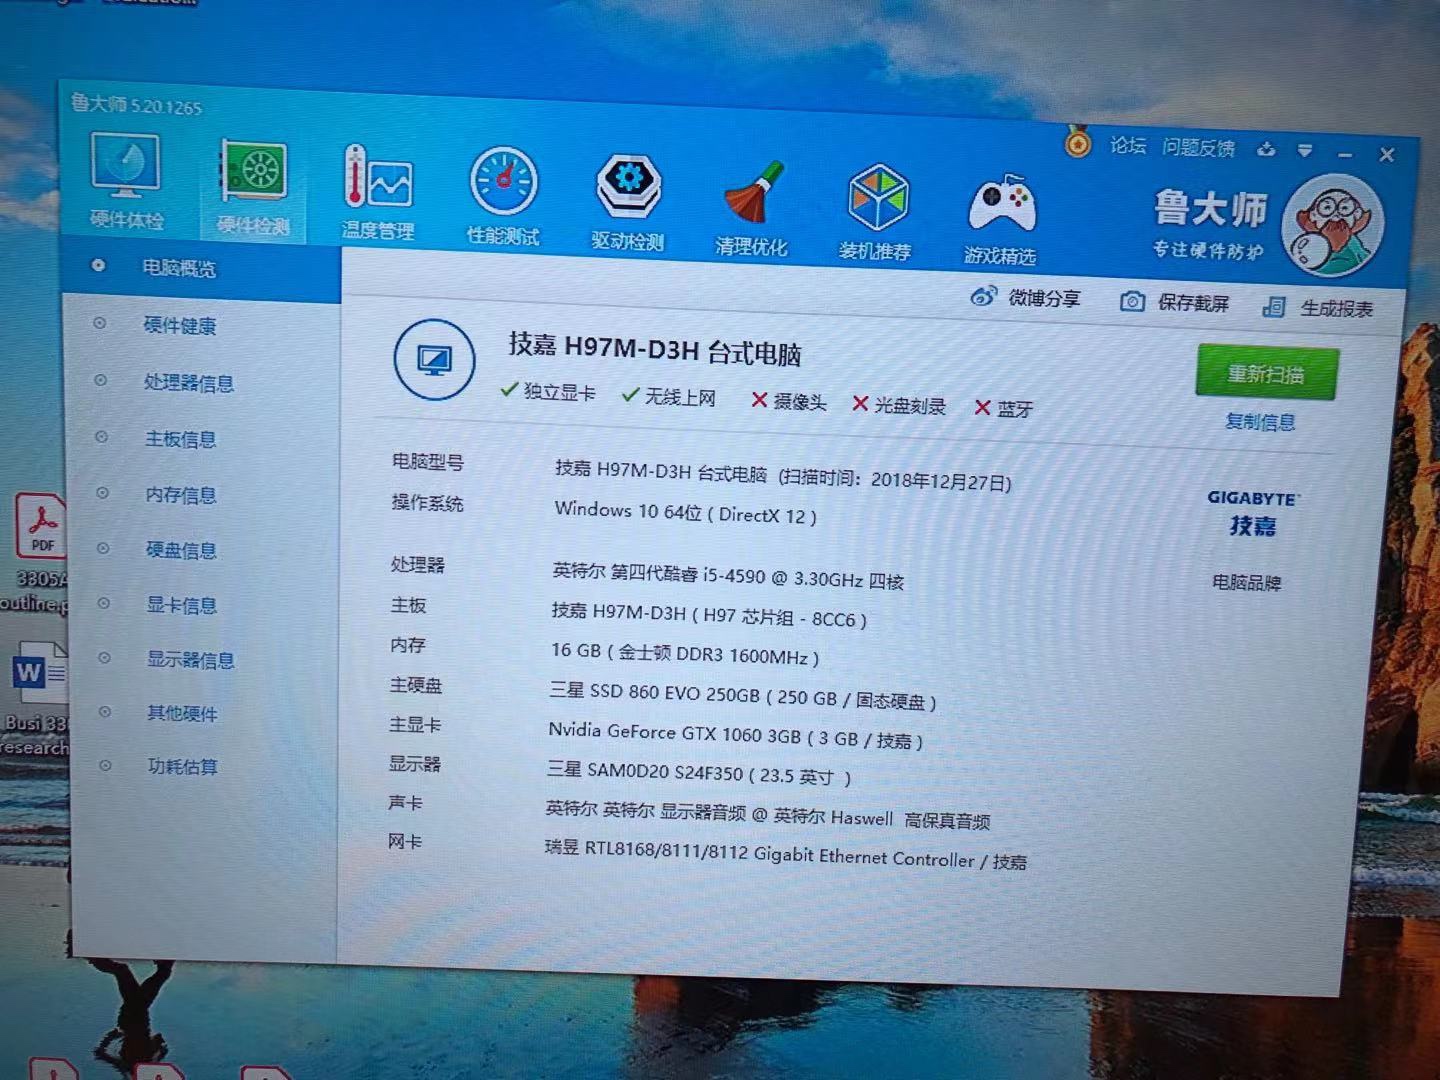
Task: Click 保存截屏 to save a screenshot
Action: coord(1175,302)
